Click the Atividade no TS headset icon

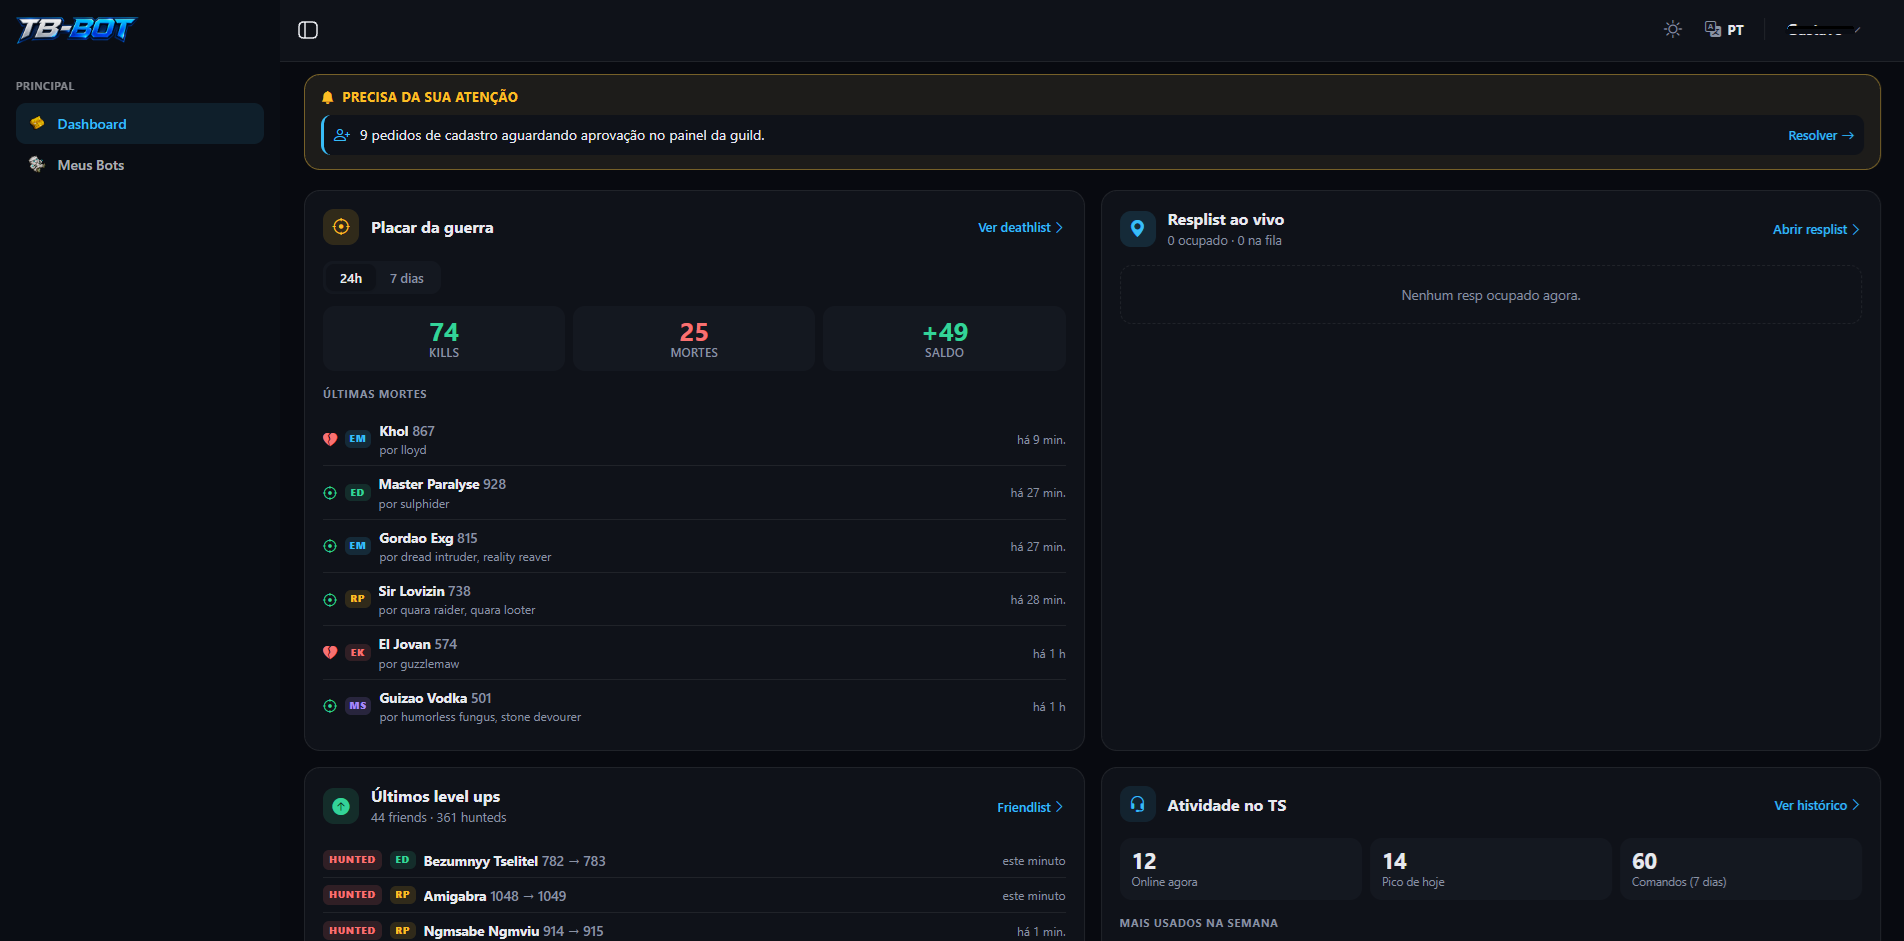pos(1137,805)
